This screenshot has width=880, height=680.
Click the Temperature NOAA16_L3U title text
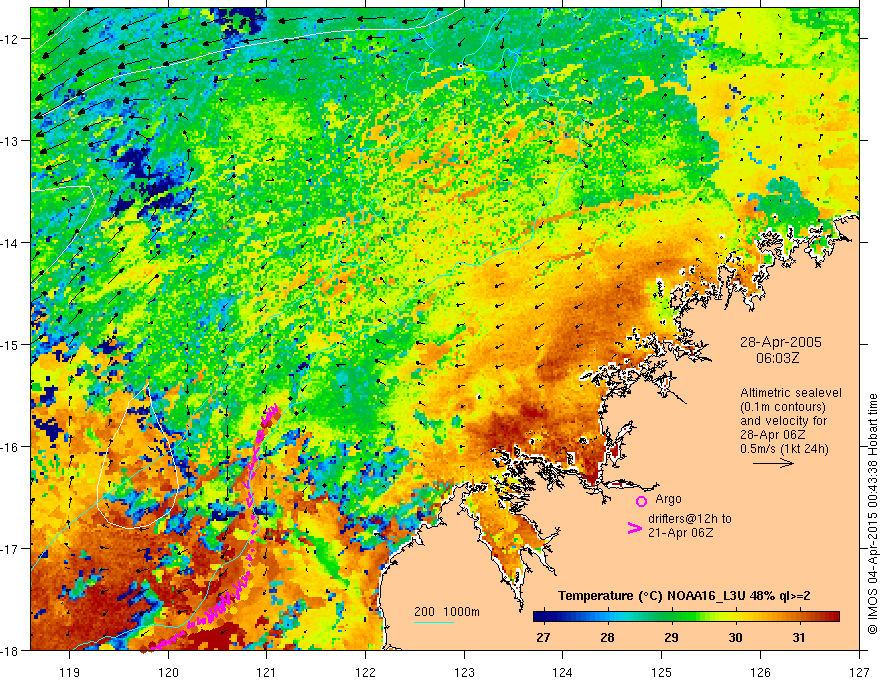684,596
